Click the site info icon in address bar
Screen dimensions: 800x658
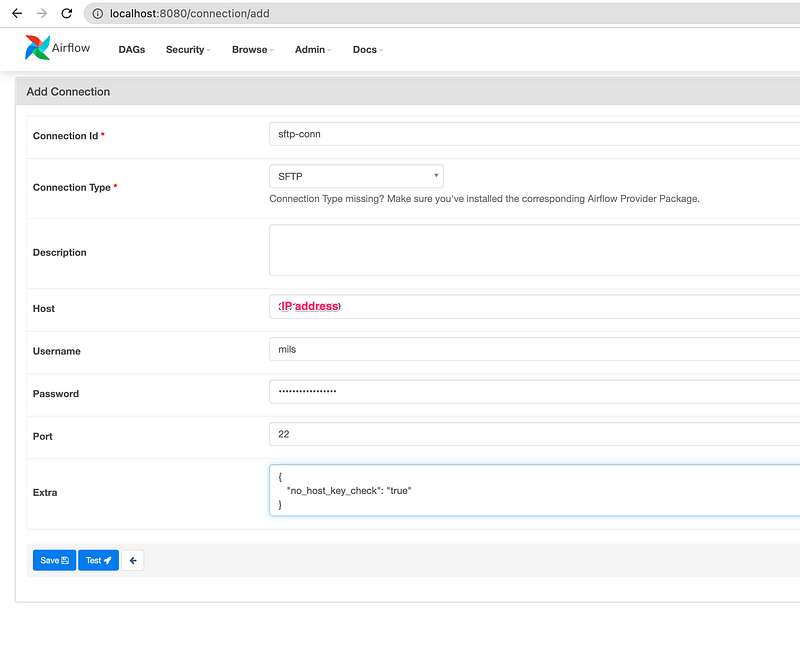98,14
